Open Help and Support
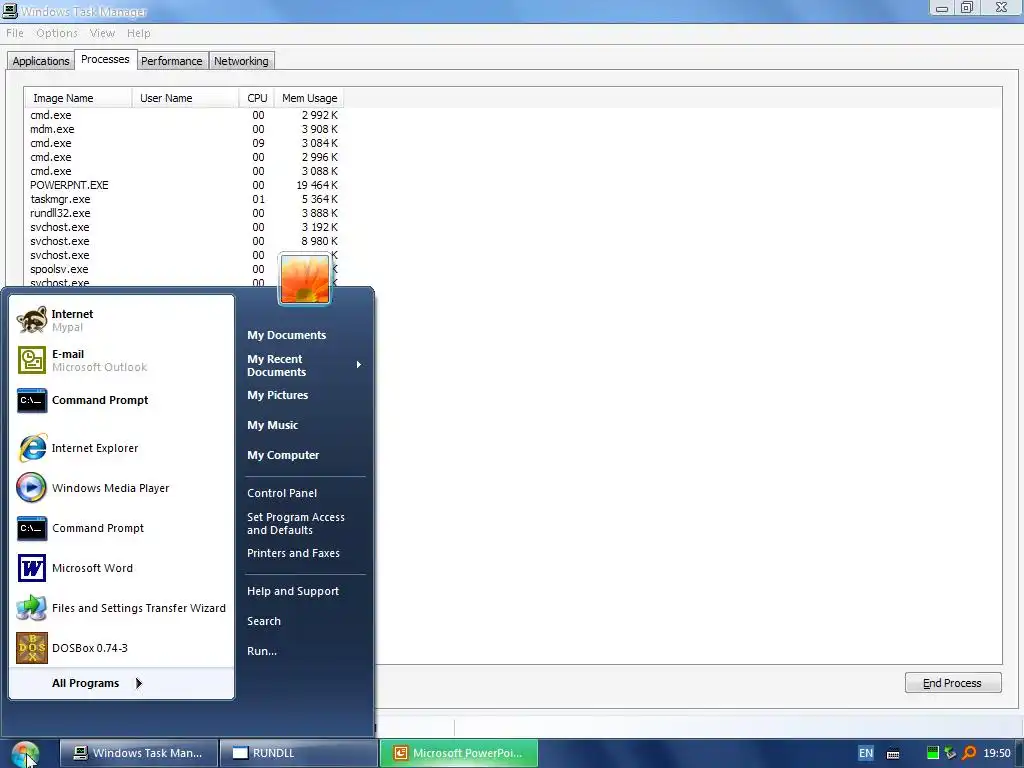The image size is (1024, 768). coord(293,591)
